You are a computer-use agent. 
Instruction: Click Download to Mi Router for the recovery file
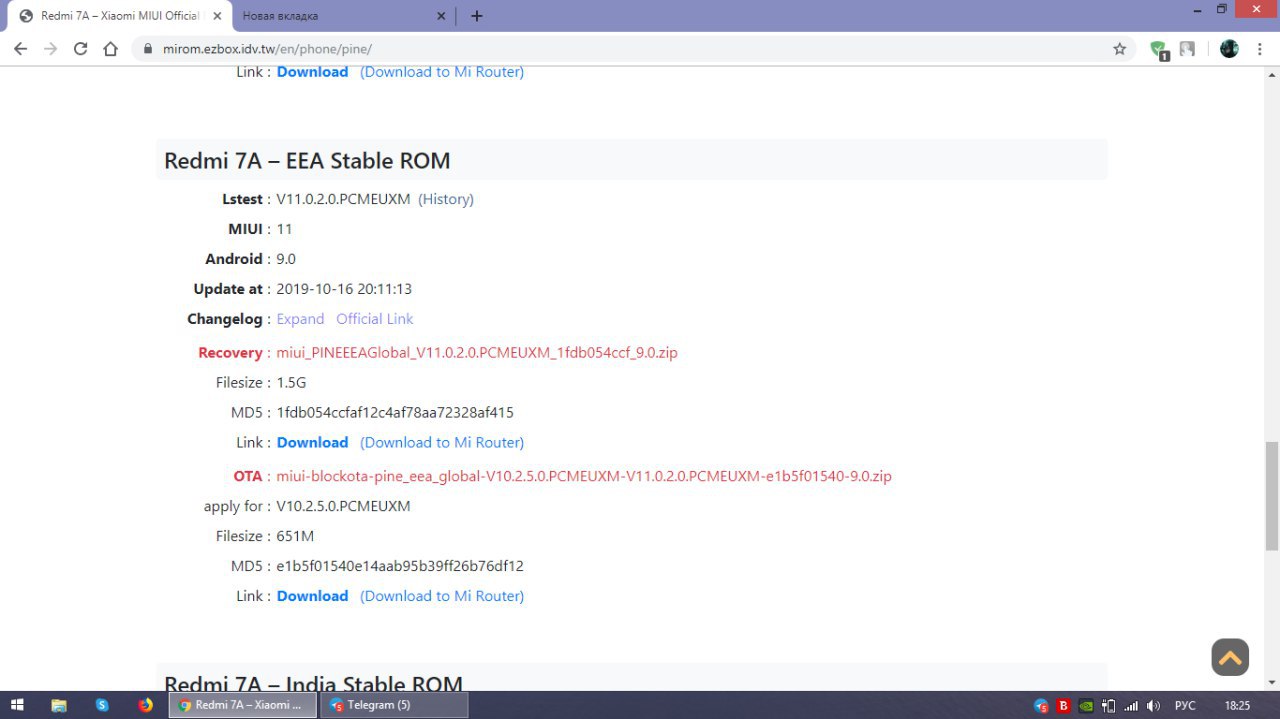tap(442, 442)
